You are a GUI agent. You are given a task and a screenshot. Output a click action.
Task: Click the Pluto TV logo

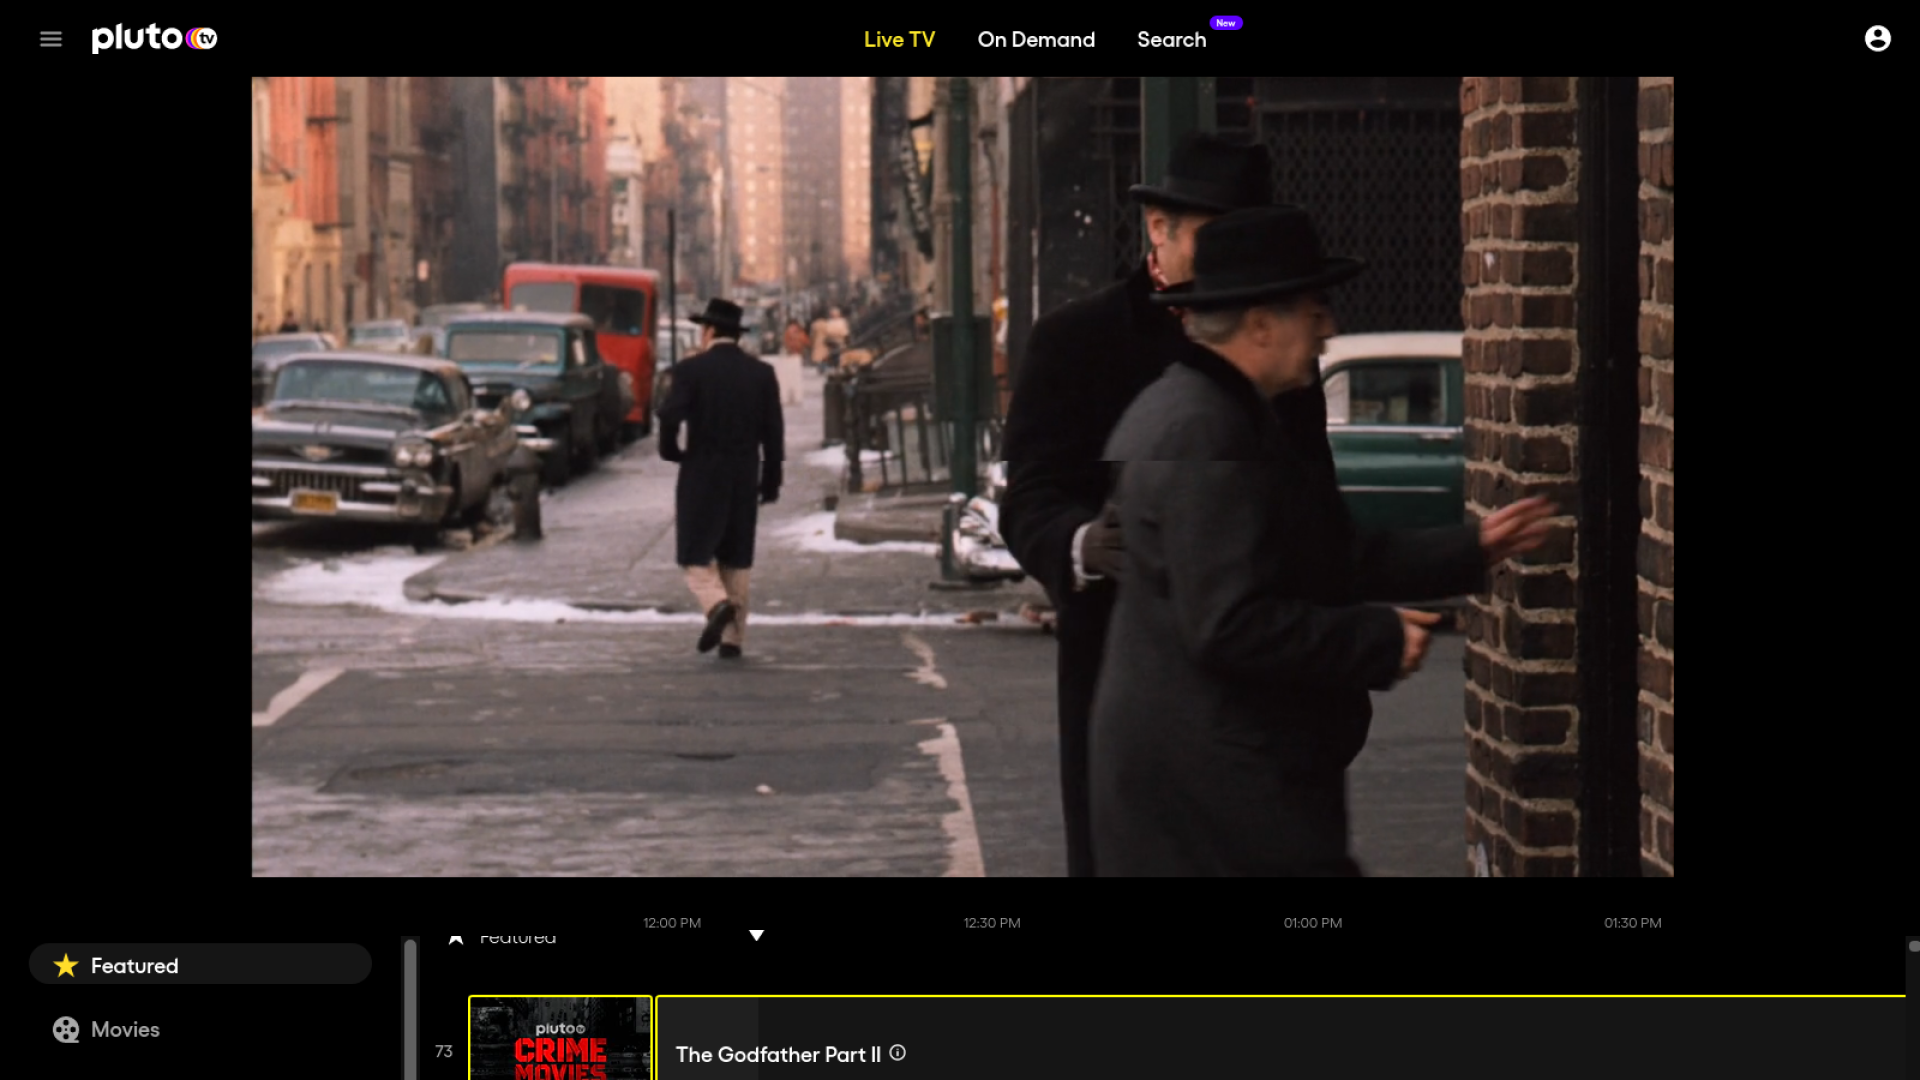[x=154, y=38]
